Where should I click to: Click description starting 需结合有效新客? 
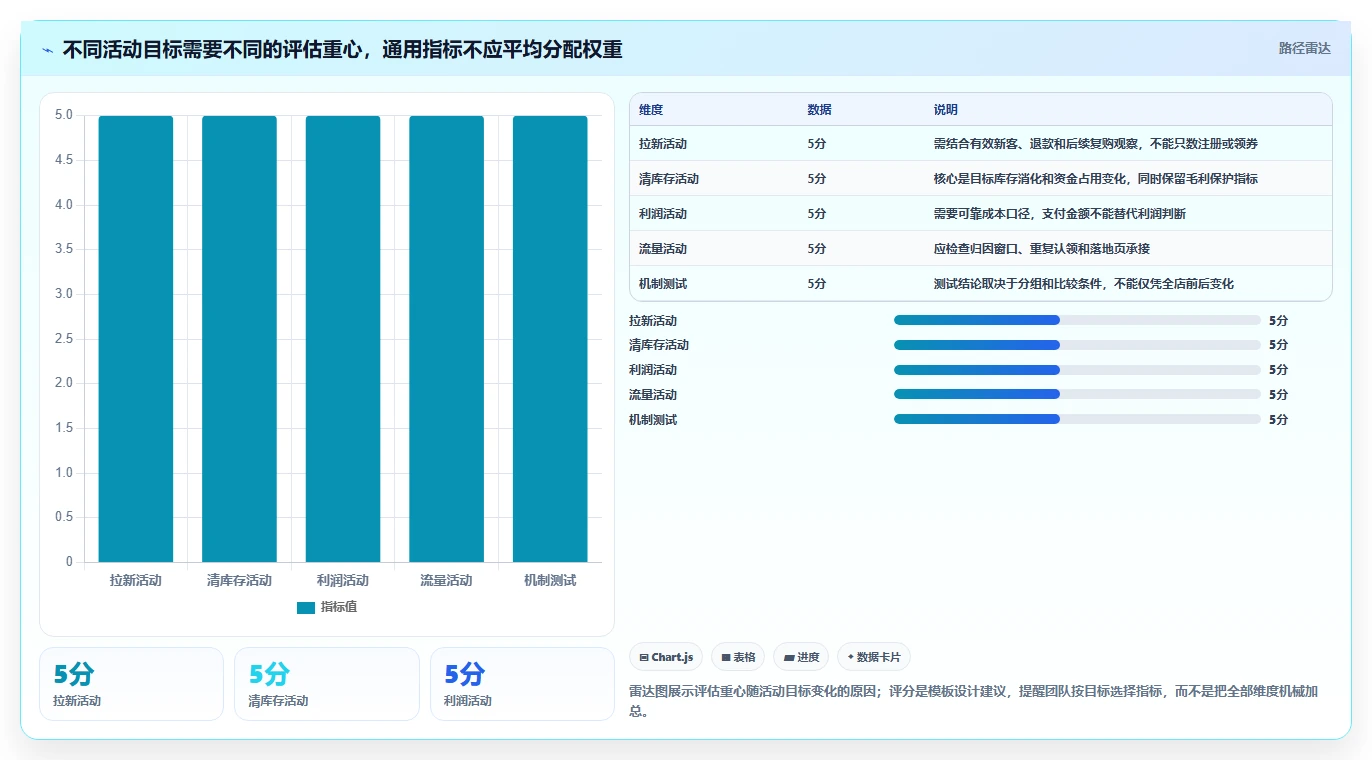pos(1095,144)
